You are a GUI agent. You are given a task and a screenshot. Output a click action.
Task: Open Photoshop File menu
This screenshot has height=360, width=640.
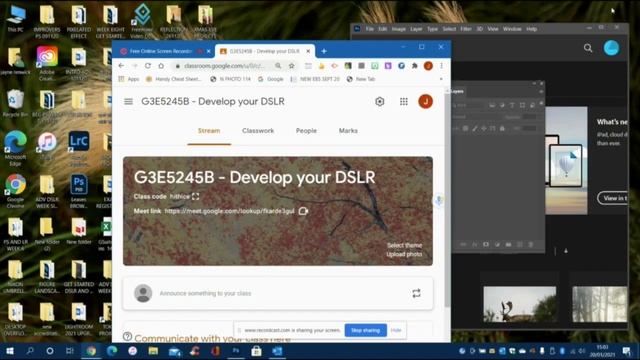370,29
